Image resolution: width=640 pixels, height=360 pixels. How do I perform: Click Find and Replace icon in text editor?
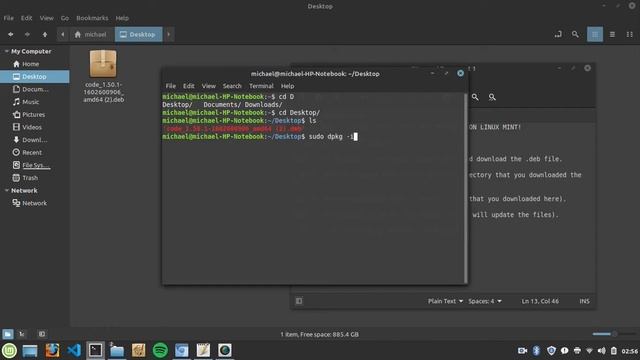tap(492, 97)
